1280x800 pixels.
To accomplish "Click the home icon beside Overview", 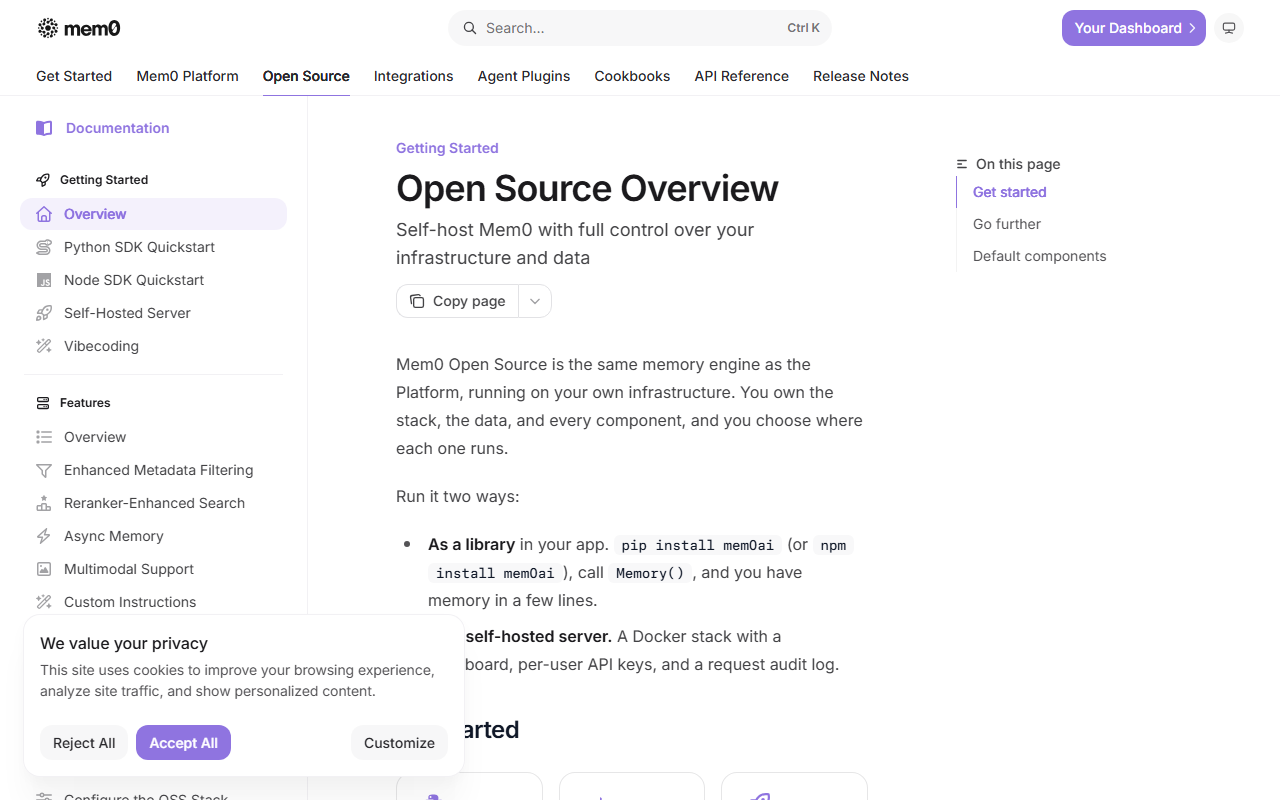I will pyautogui.click(x=44, y=214).
